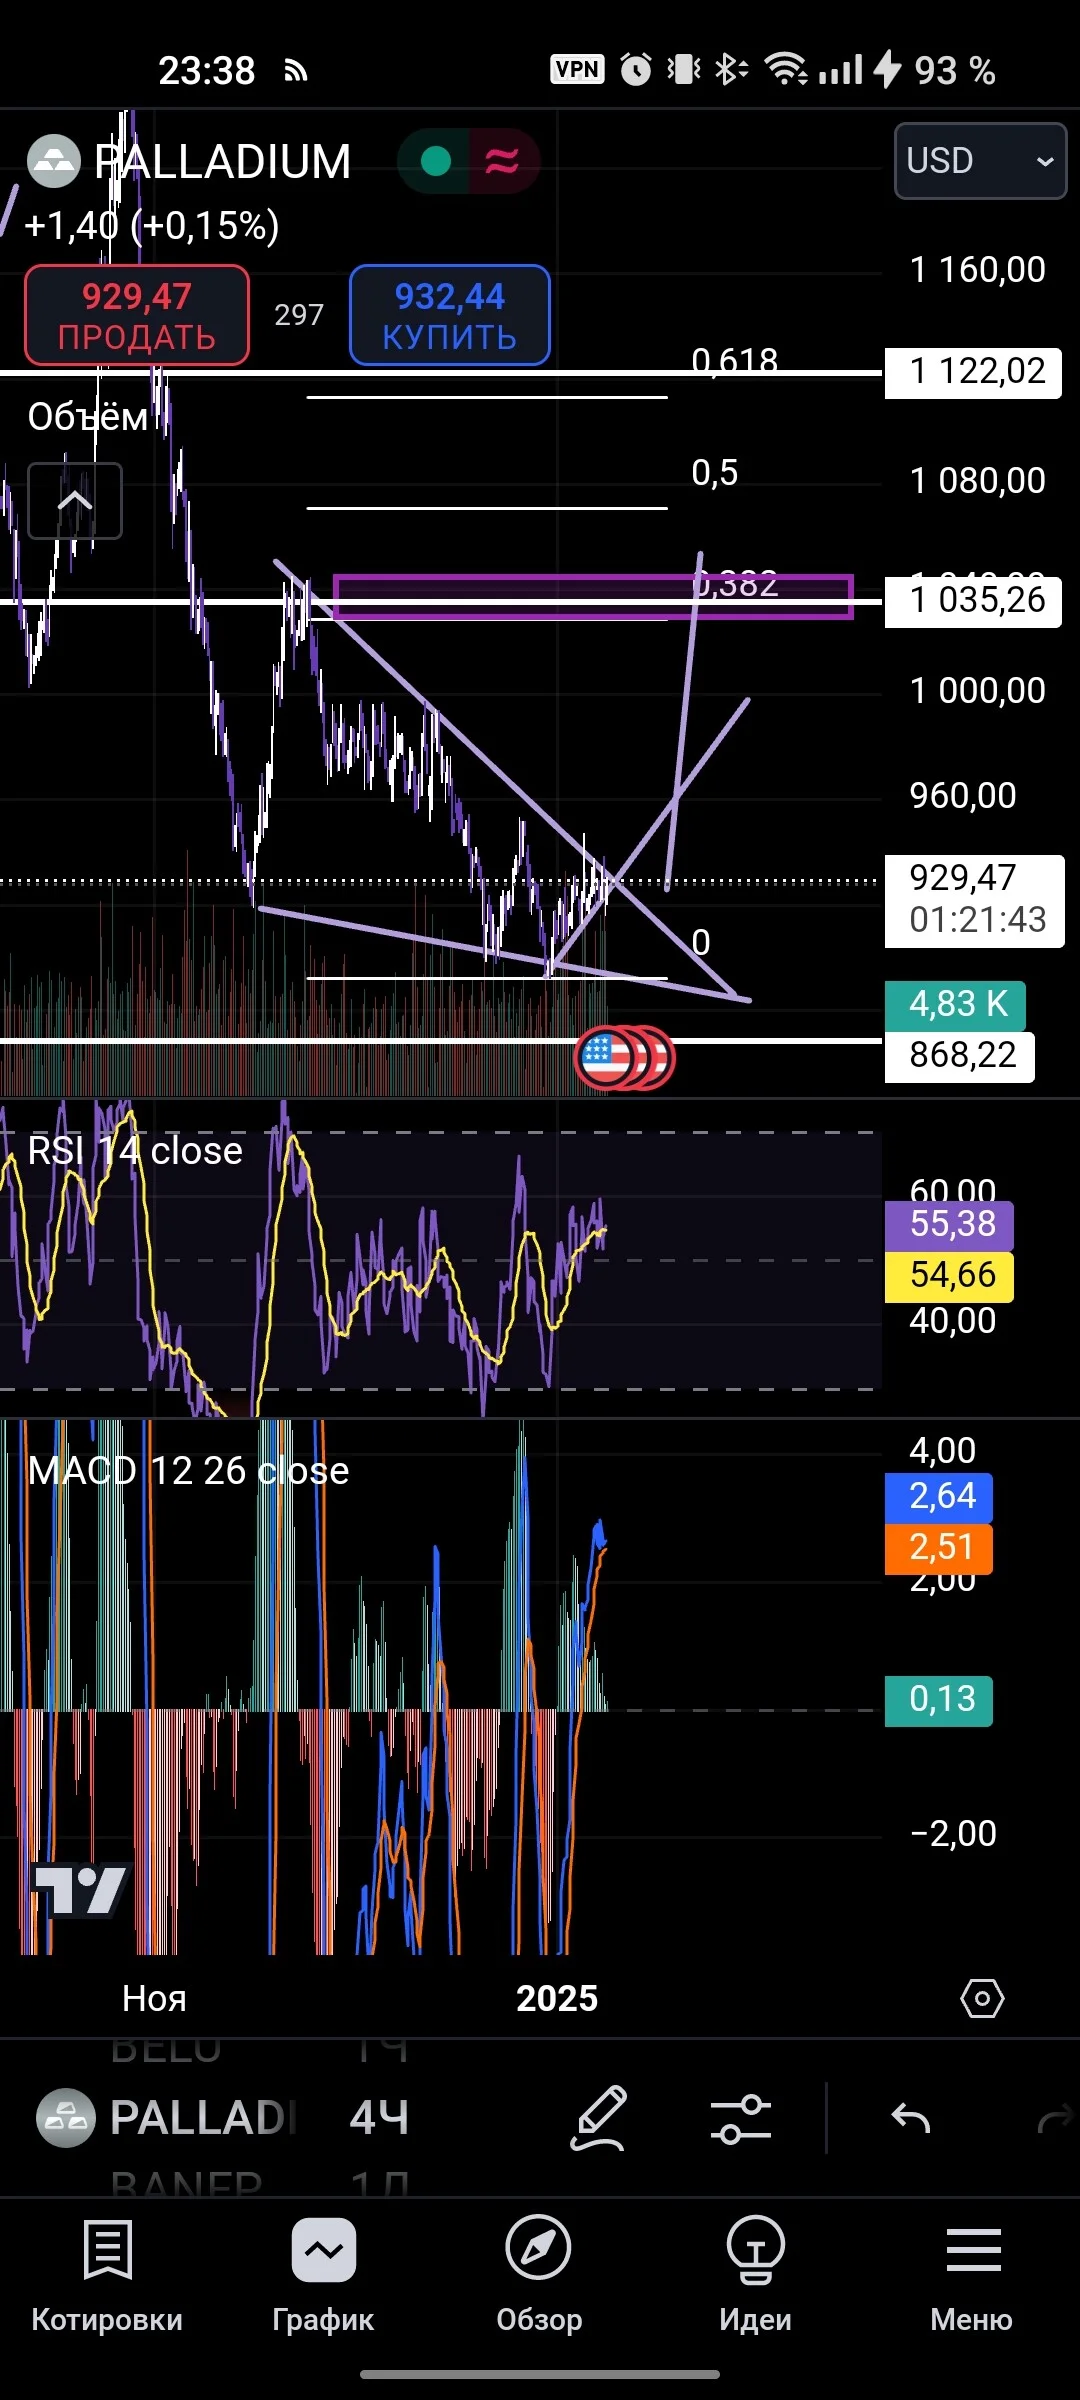This screenshot has width=1080, height=2400.
Task: Open the Обзор tab
Action: coord(539,2277)
